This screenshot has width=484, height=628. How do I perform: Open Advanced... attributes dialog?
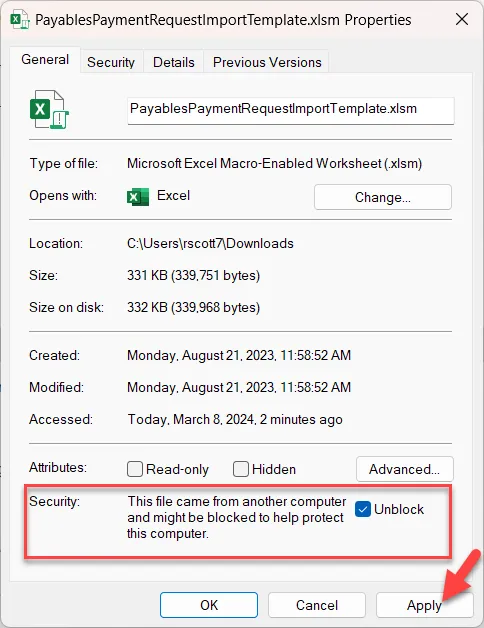tap(404, 469)
